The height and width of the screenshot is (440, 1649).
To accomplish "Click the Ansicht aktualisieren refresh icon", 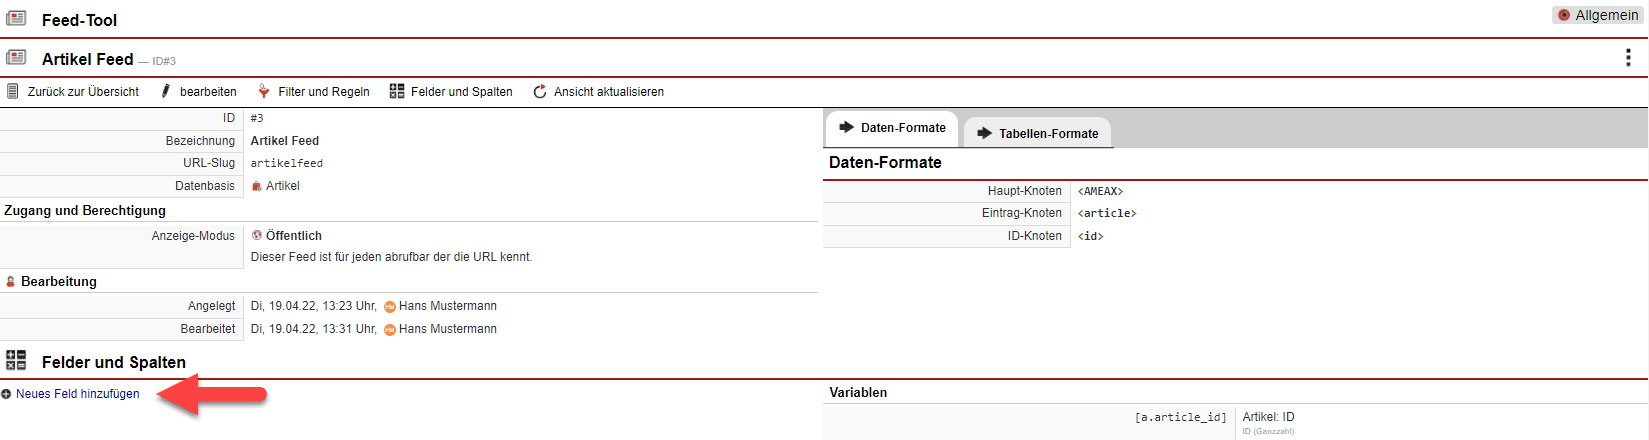I will [x=540, y=92].
